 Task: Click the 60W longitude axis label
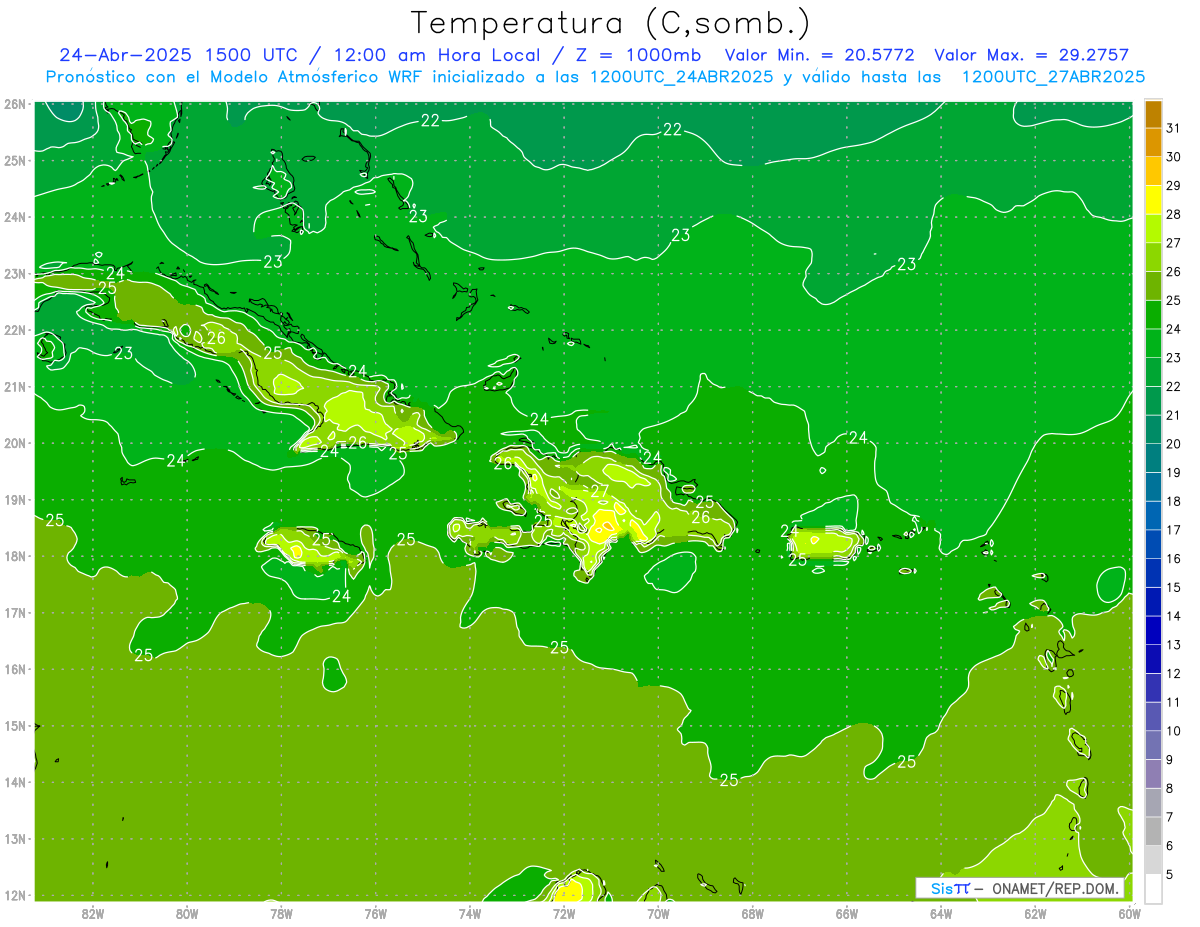click(1129, 913)
